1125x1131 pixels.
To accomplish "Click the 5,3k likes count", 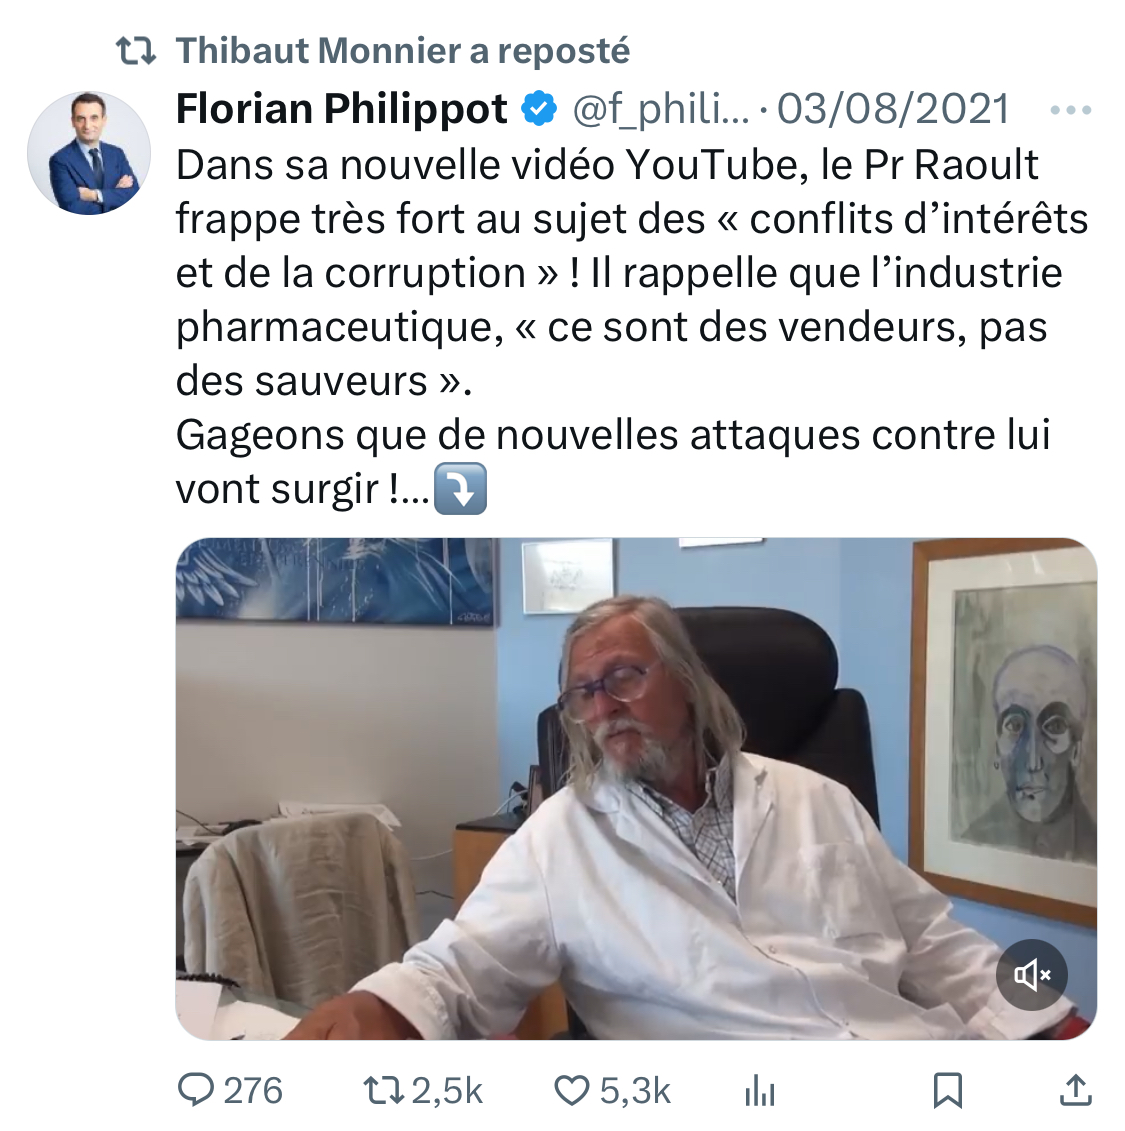I will (635, 1090).
